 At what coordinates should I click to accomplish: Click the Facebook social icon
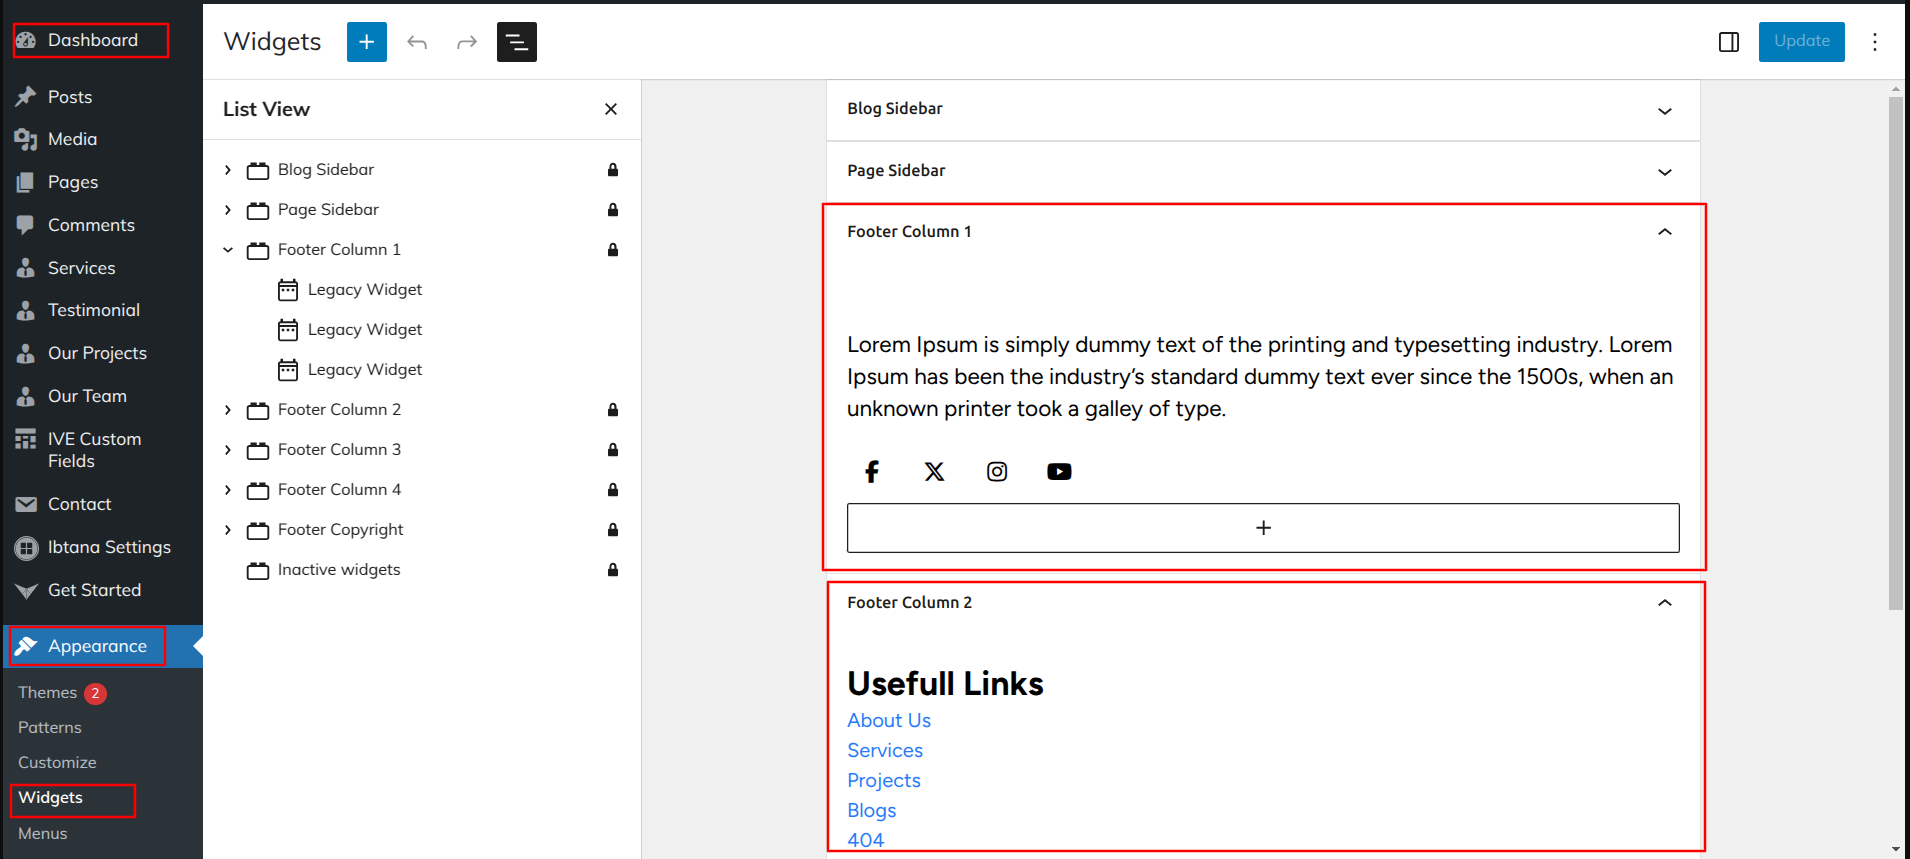click(x=872, y=472)
